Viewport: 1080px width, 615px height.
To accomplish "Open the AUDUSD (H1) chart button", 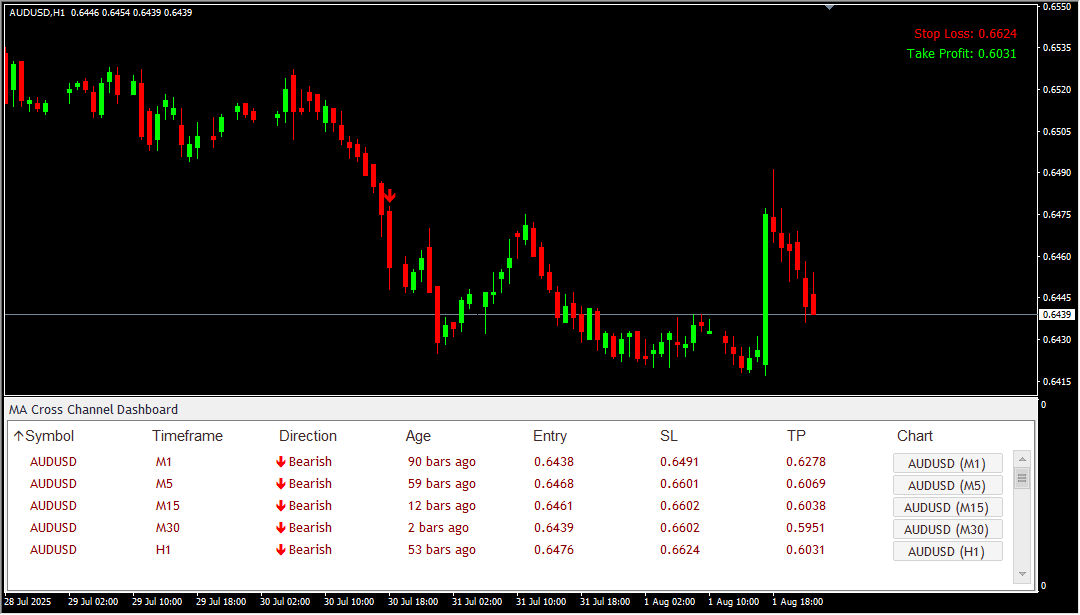I will [x=947, y=551].
